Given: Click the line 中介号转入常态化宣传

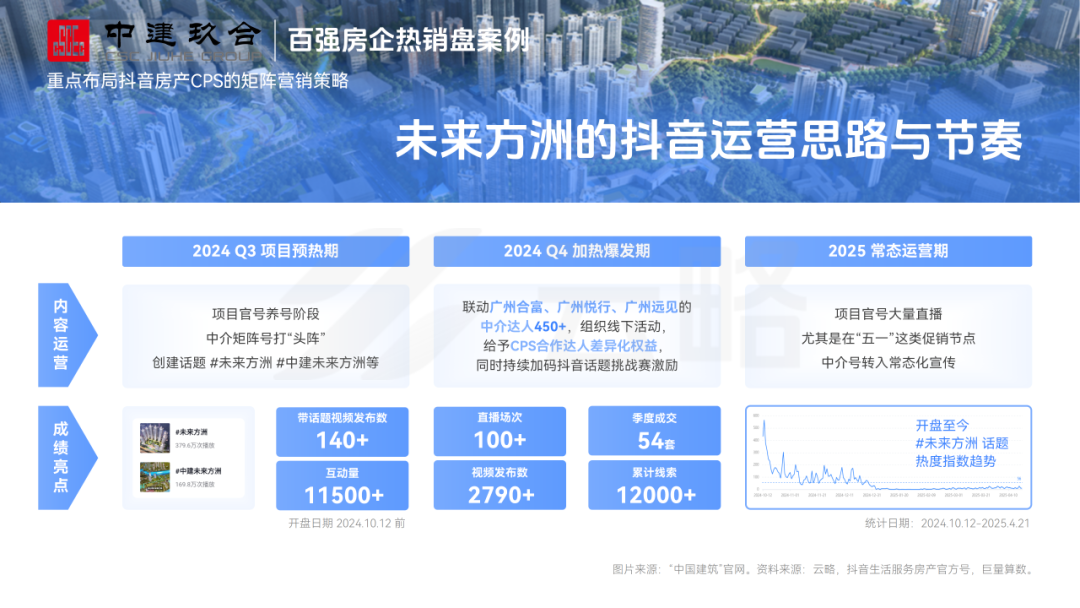Looking at the screenshot, I should 889,362.
